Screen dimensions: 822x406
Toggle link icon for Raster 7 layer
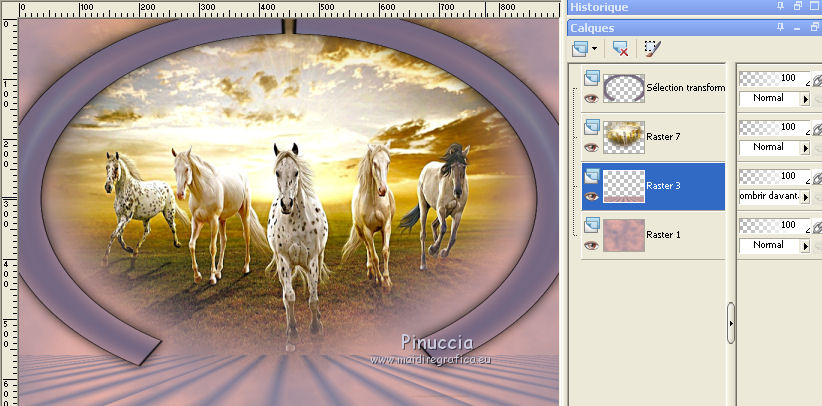(817, 128)
